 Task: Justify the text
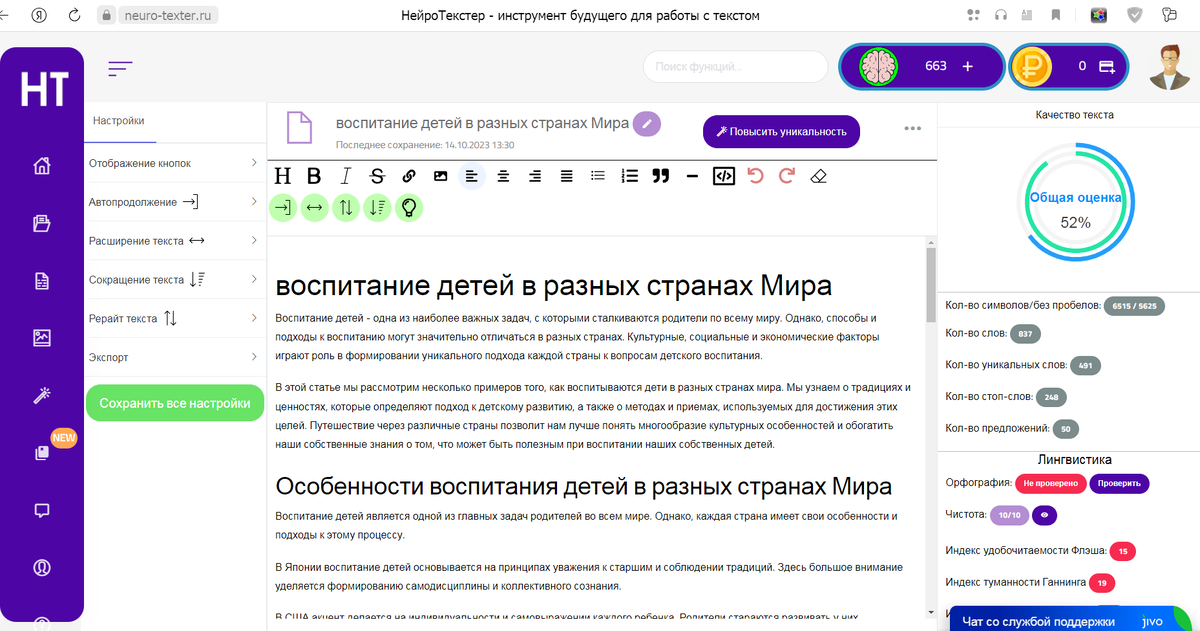click(x=567, y=176)
